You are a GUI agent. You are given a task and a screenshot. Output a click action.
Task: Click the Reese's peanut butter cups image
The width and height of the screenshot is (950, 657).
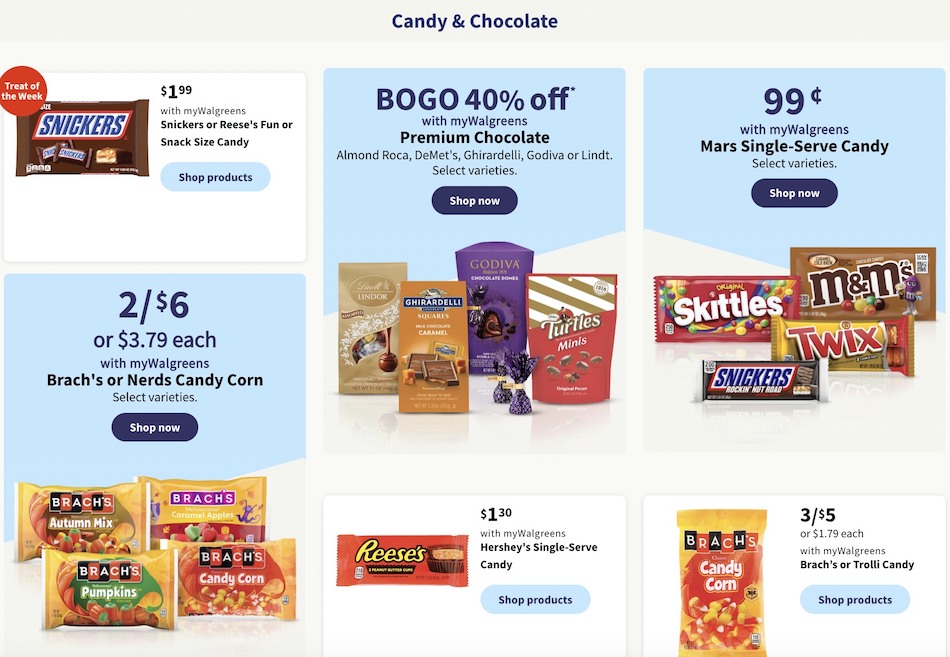[402, 560]
